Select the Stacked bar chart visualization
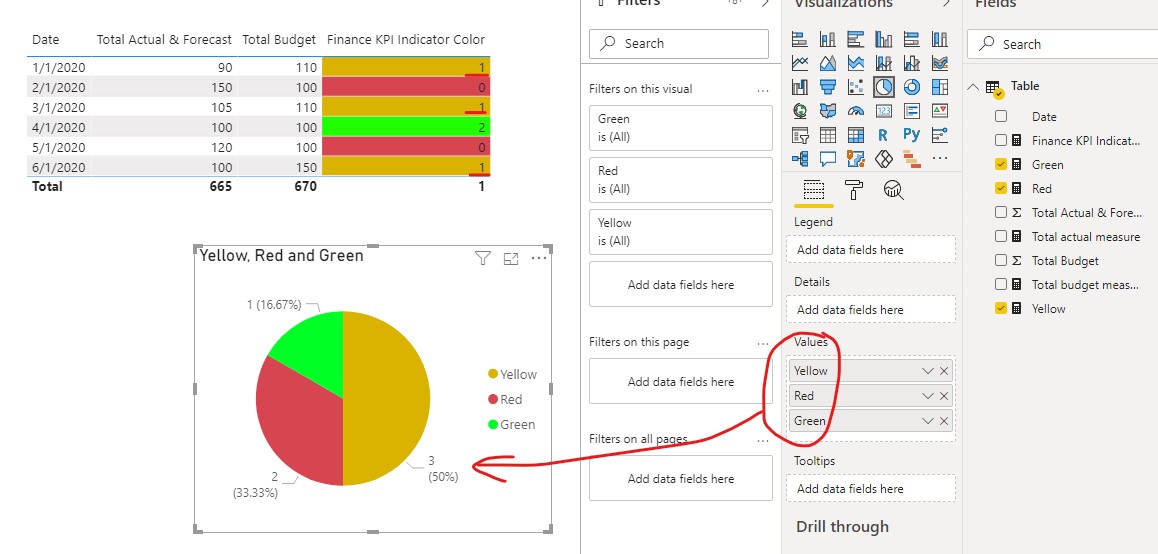The width and height of the screenshot is (1158, 554). coord(800,39)
